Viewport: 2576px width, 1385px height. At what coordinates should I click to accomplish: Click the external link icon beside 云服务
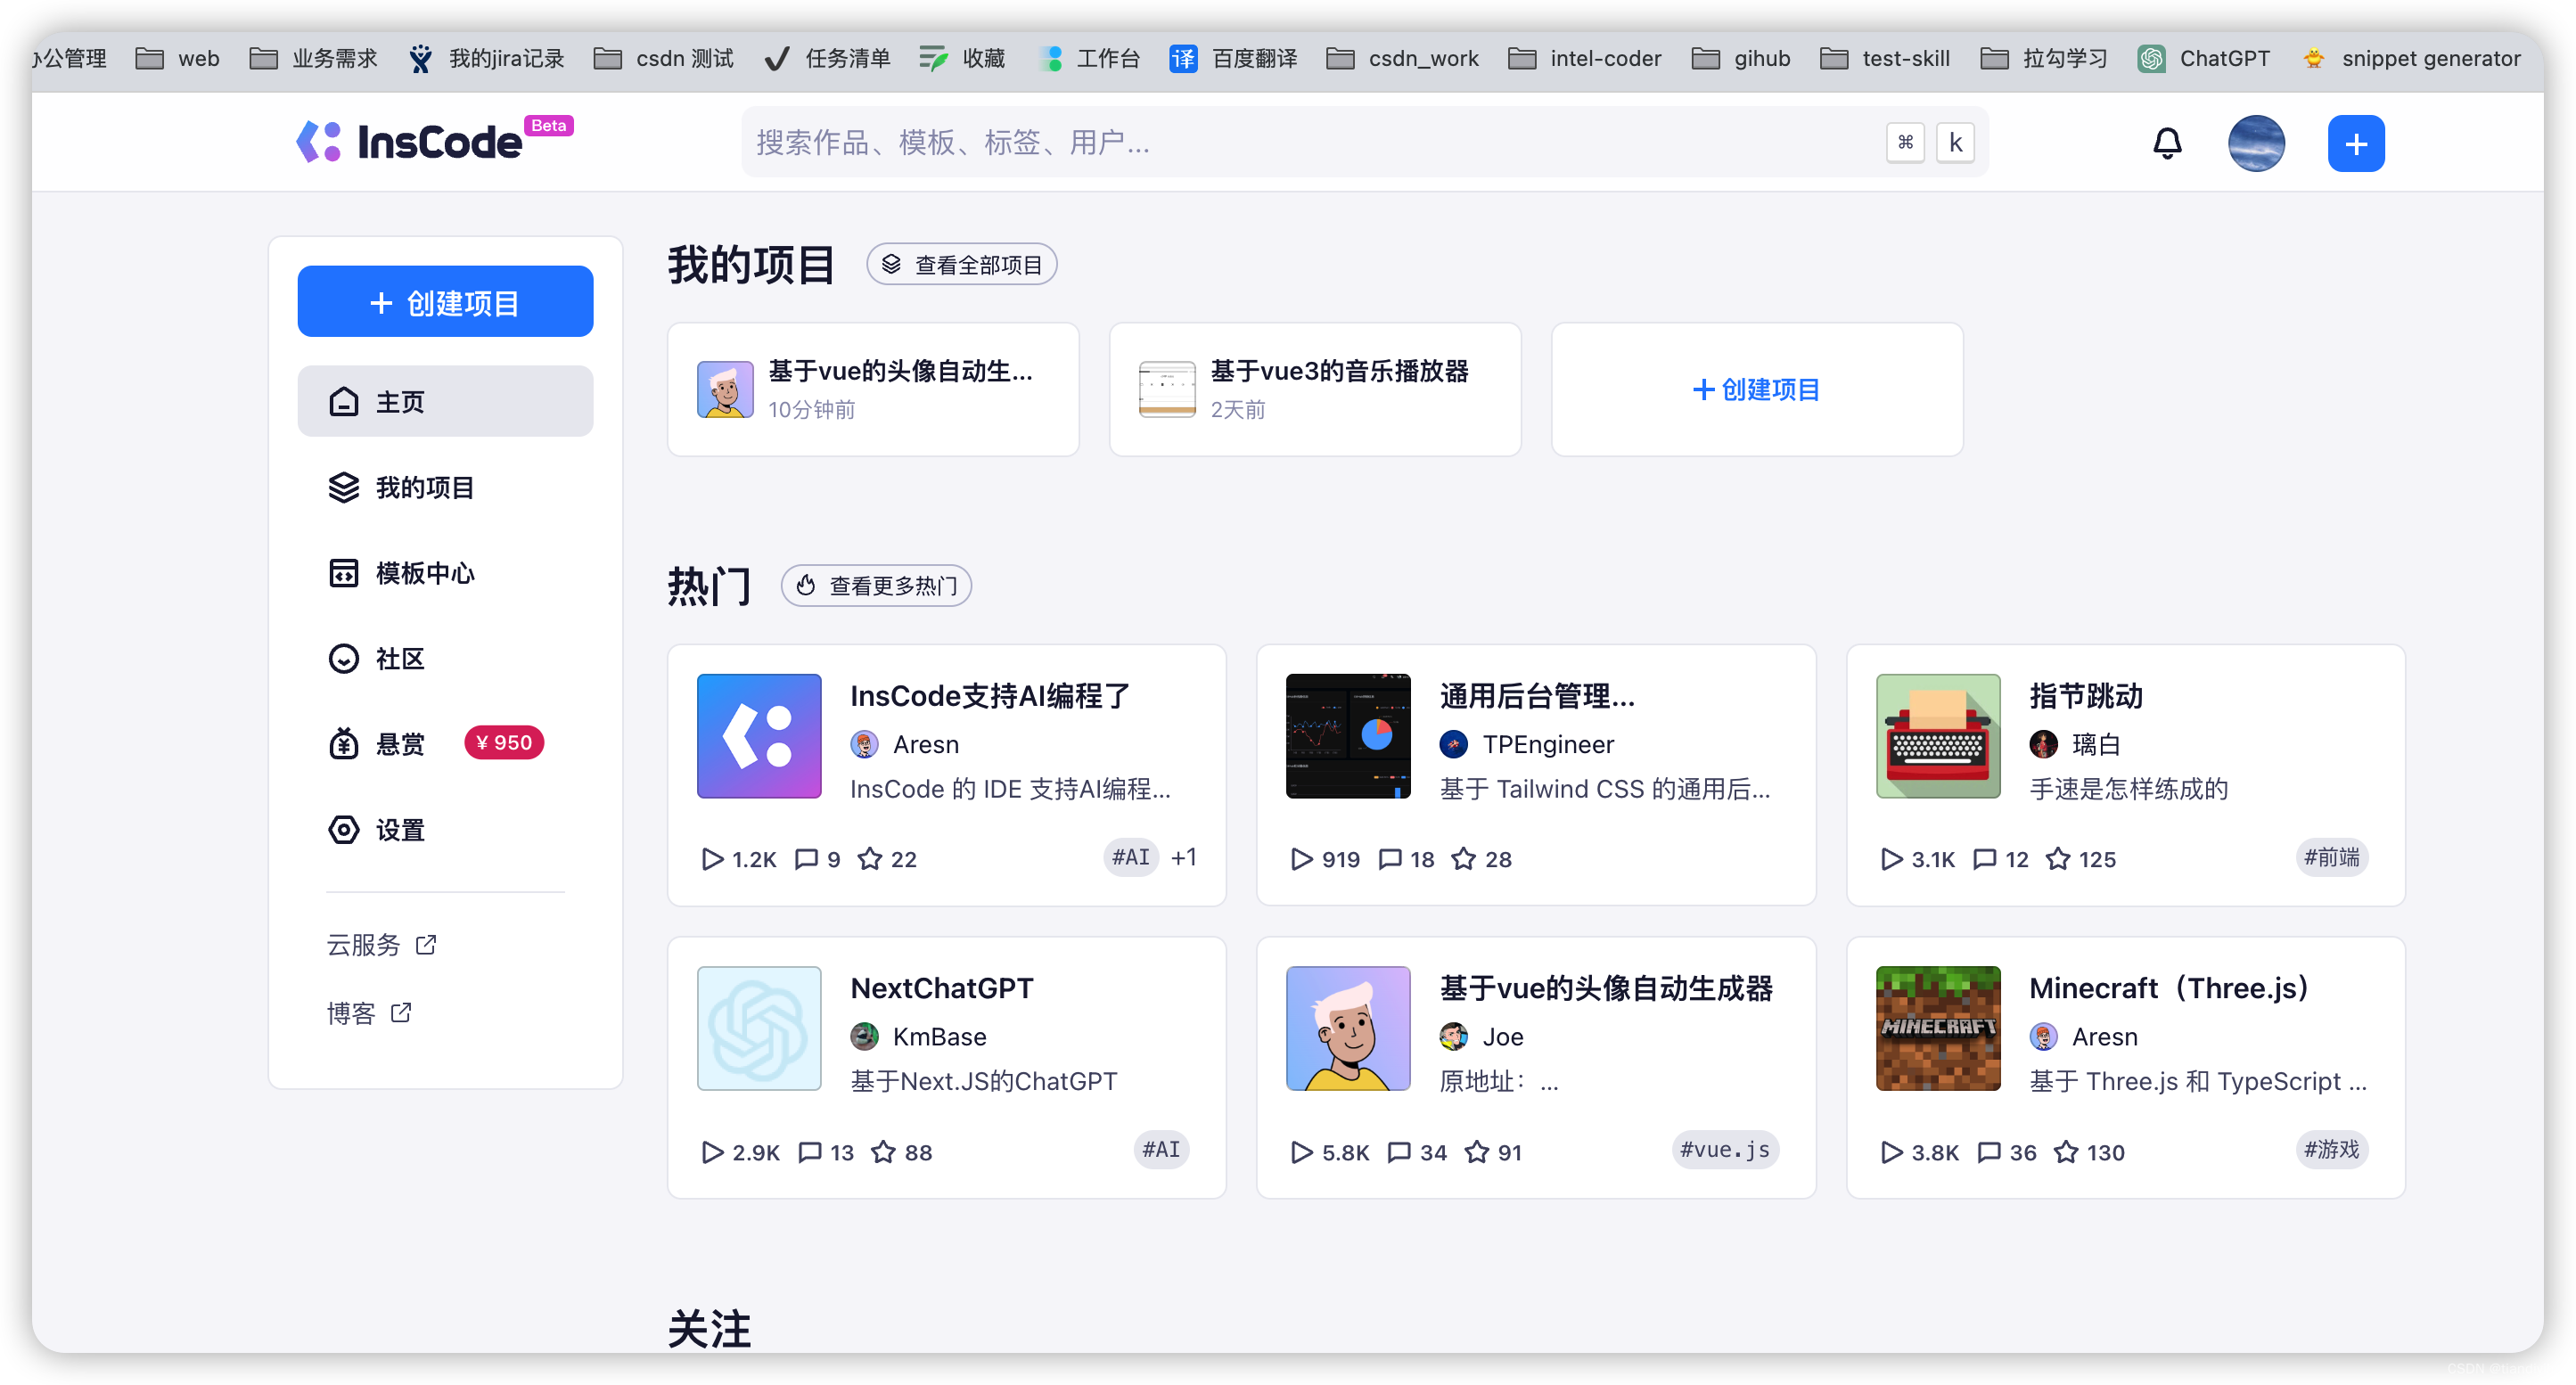(427, 943)
